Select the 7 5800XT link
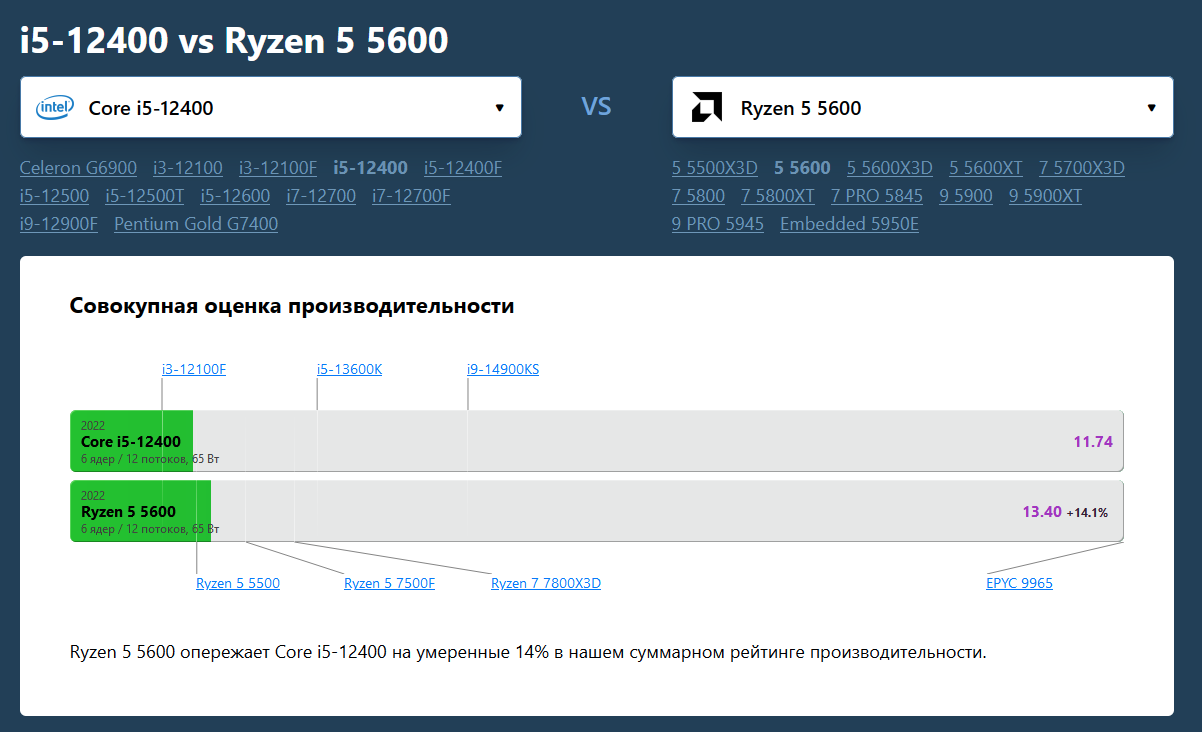The image size is (1202, 732). pos(778,196)
